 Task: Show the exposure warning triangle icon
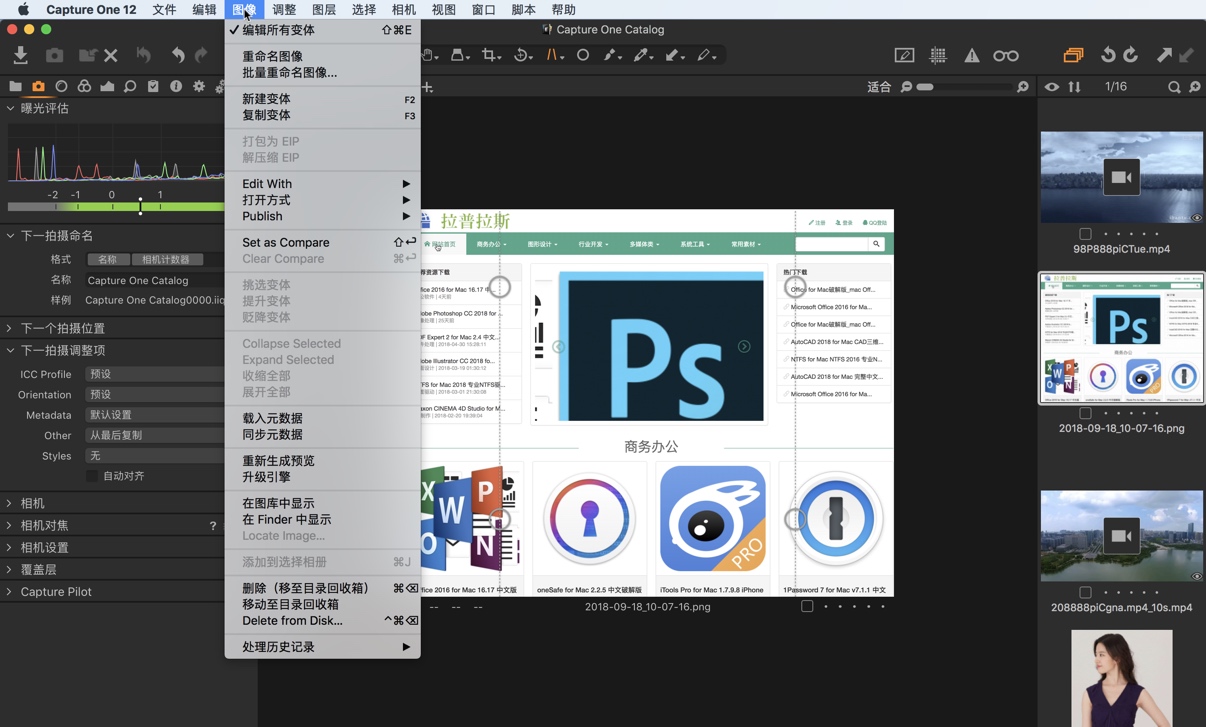click(x=971, y=56)
